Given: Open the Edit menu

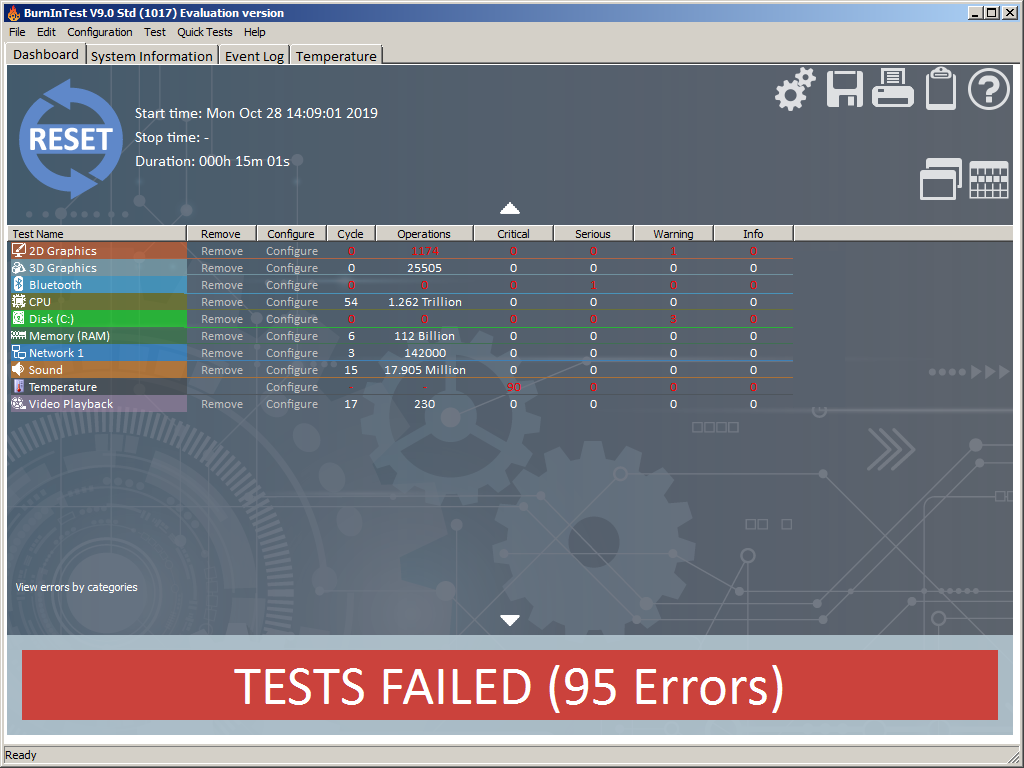Looking at the screenshot, I should [x=46, y=32].
